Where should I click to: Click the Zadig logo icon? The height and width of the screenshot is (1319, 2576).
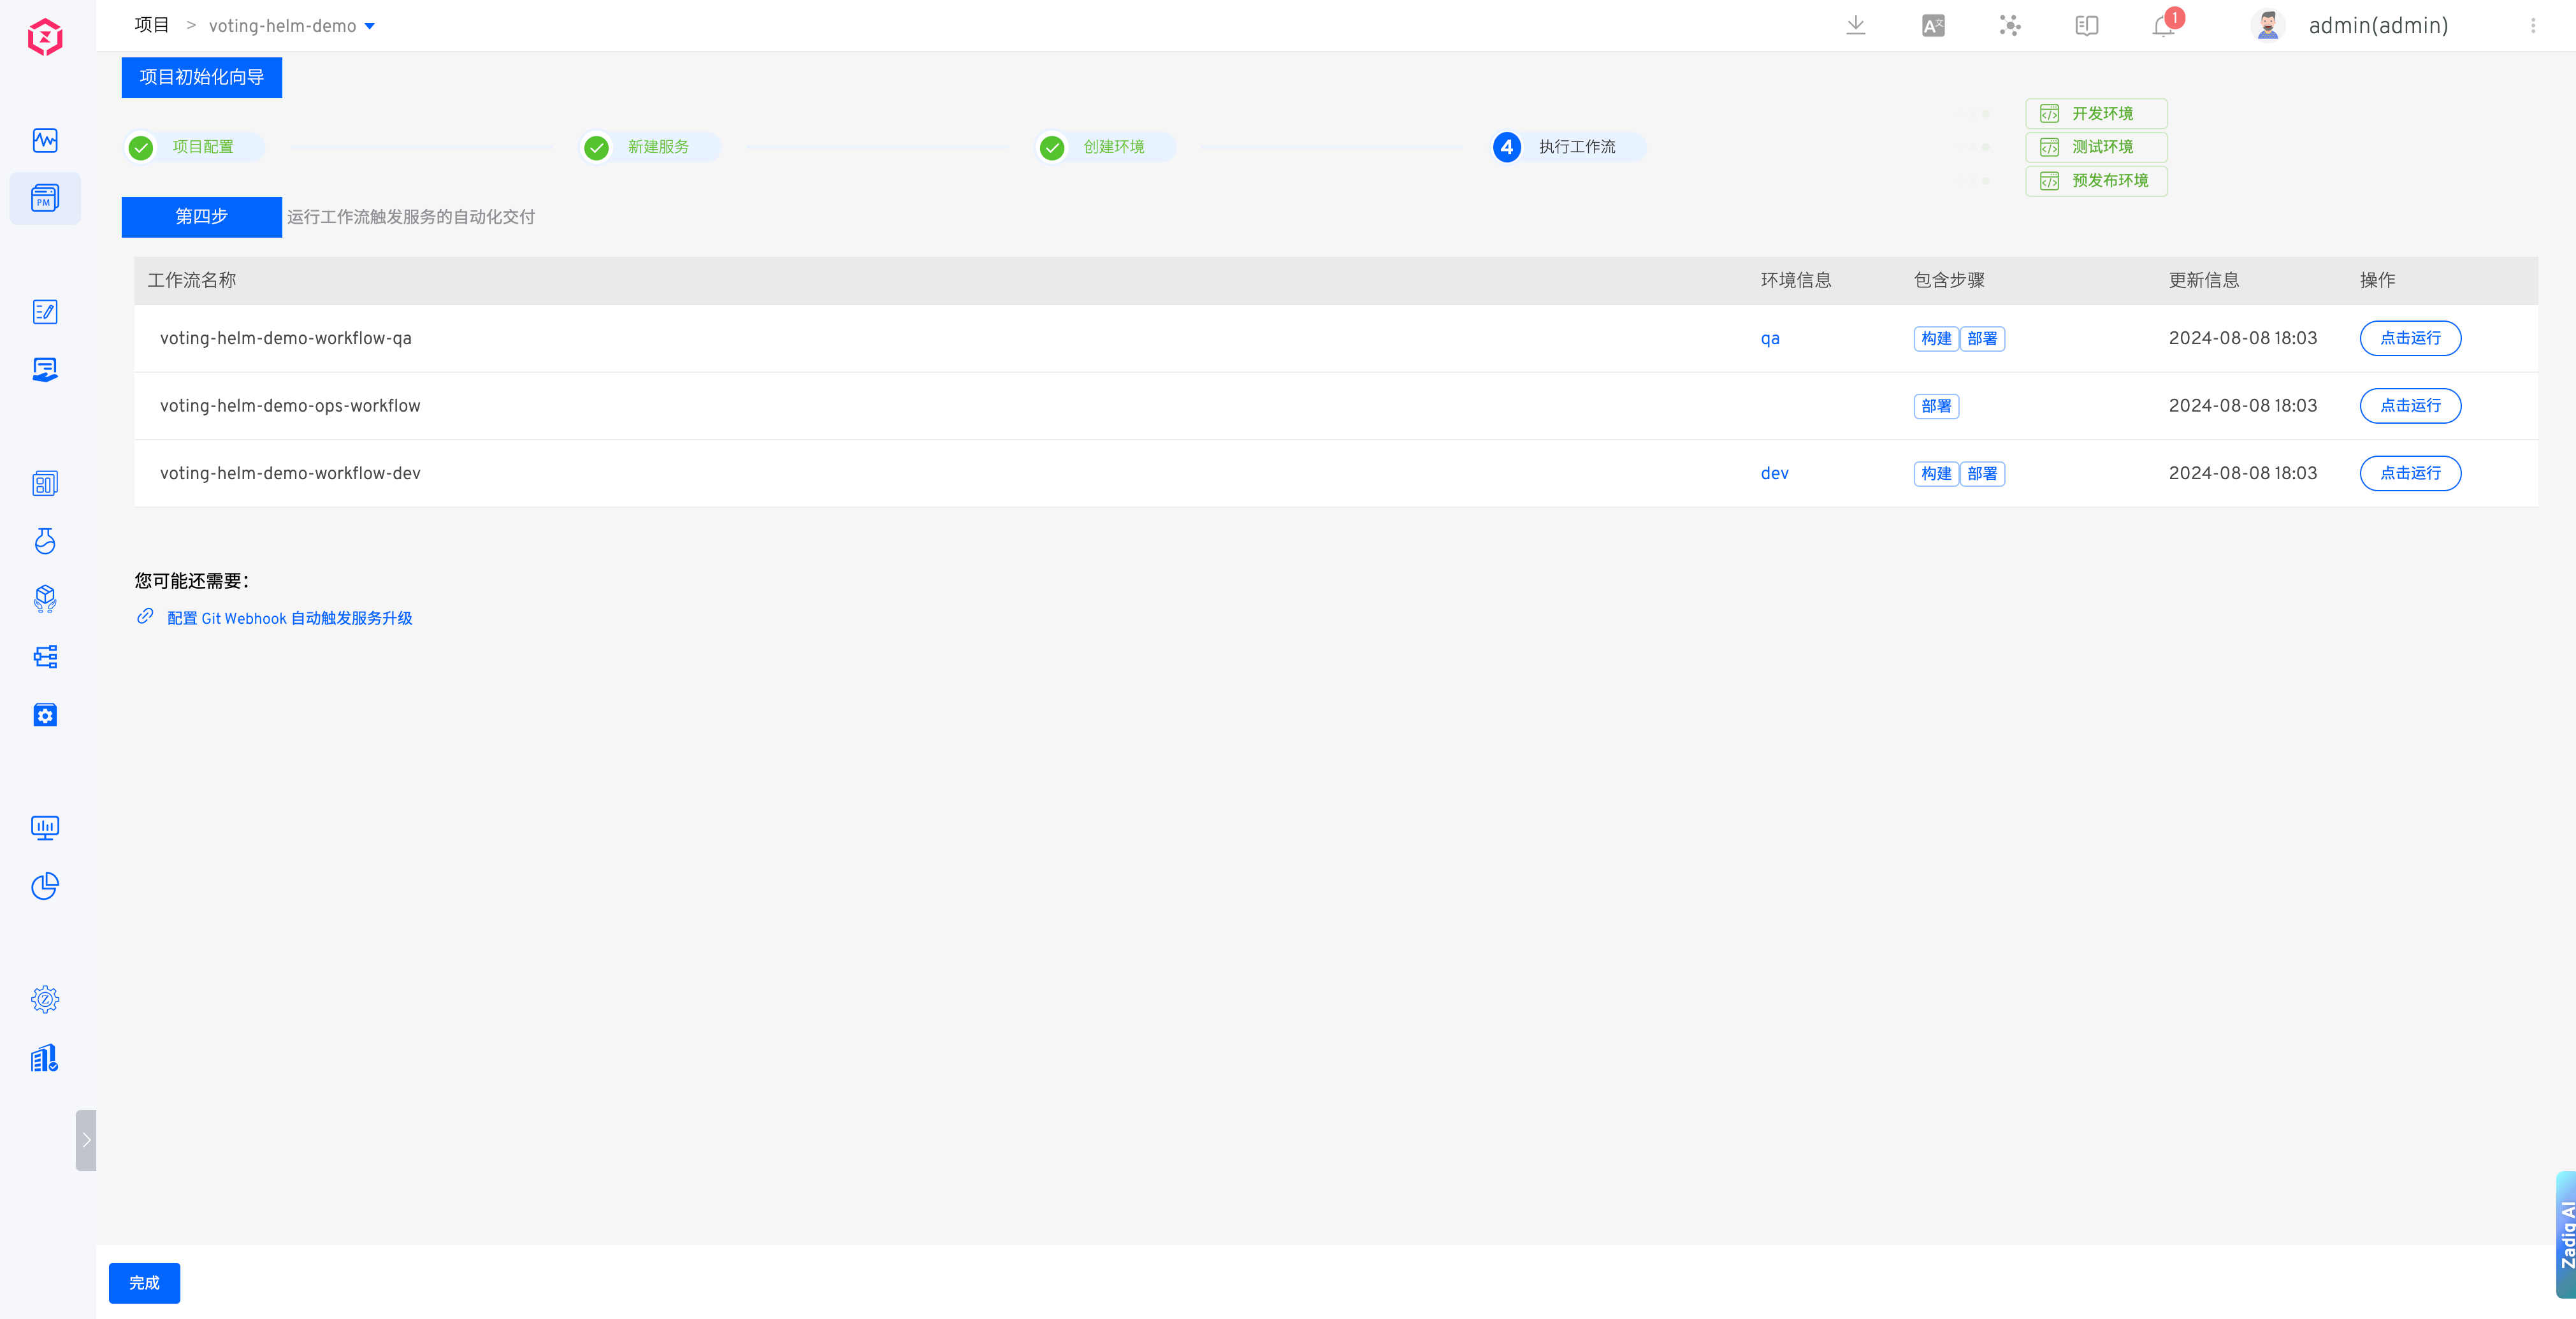pyautogui.click(x=45, y=38)
